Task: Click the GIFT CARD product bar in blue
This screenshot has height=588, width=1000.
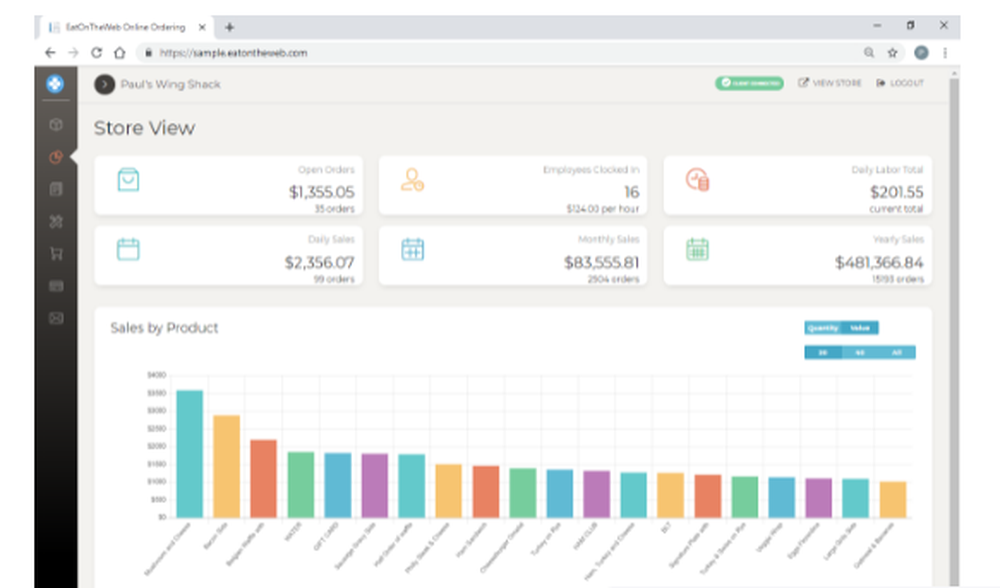Action: point(337,485)
